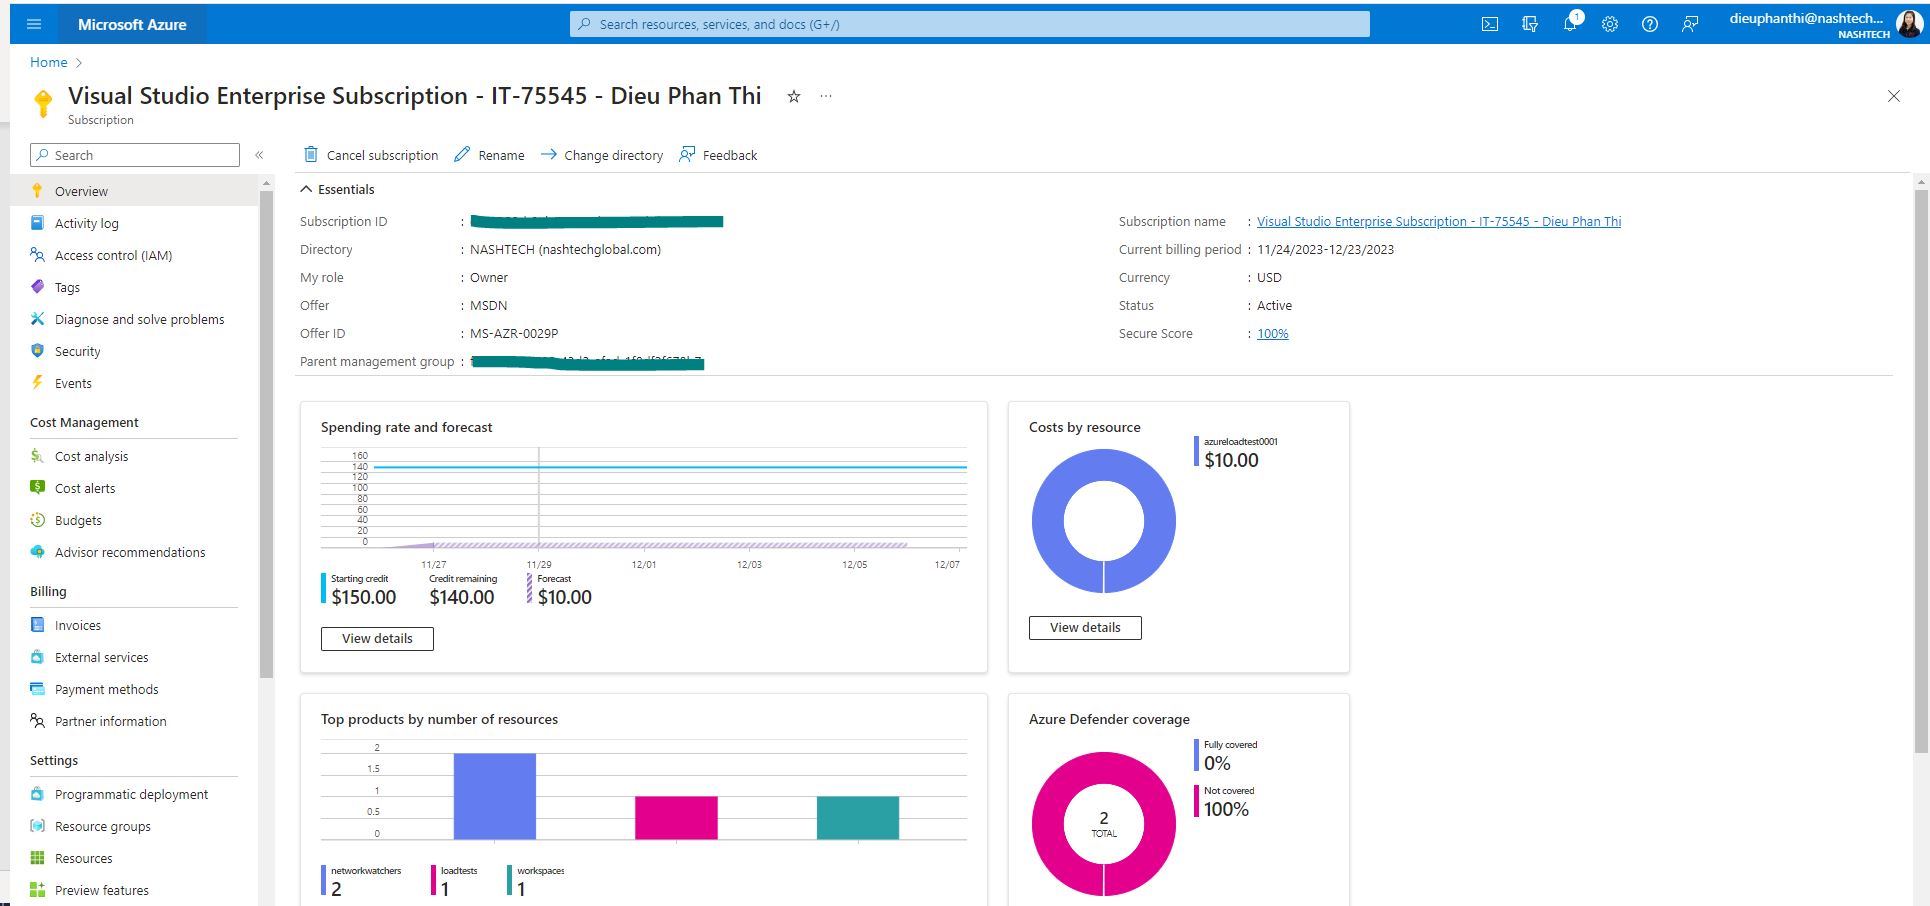Click the MS-AZR-0029P Offer ID value
Viewport: 1930px width, 906px height.
click(x=514, y=334)
